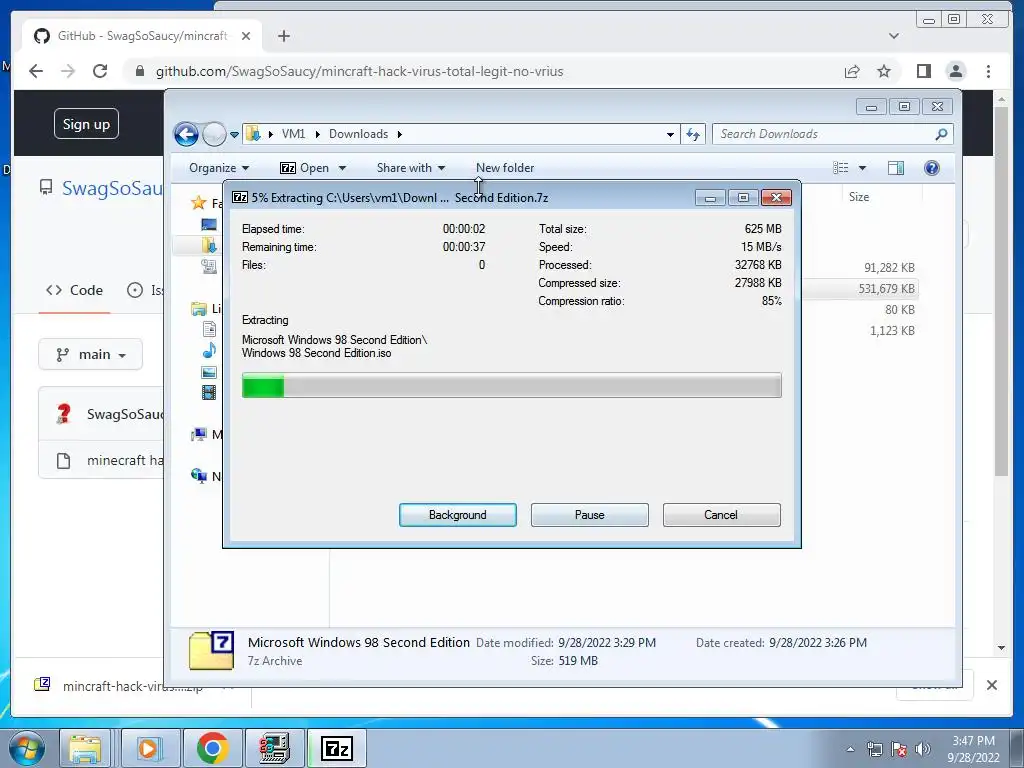Click the volume speaker tray icon
Image resolution: width=1024 pixels, height=768 pixels.
[x=922, y=749]
